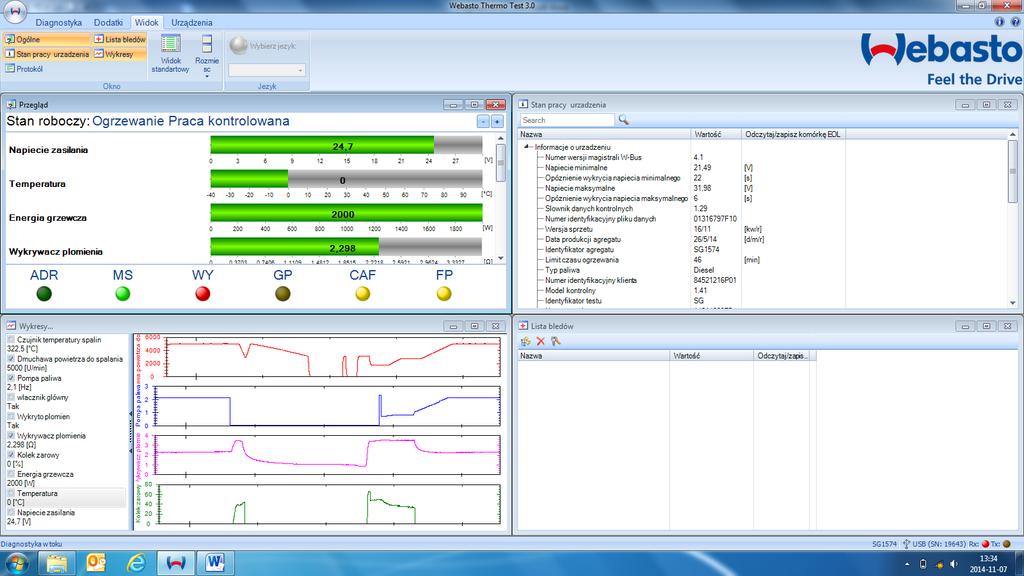Open File Explorer from the taskbar
This screenshot has height=576, width=1024.
tap(57, 563)
